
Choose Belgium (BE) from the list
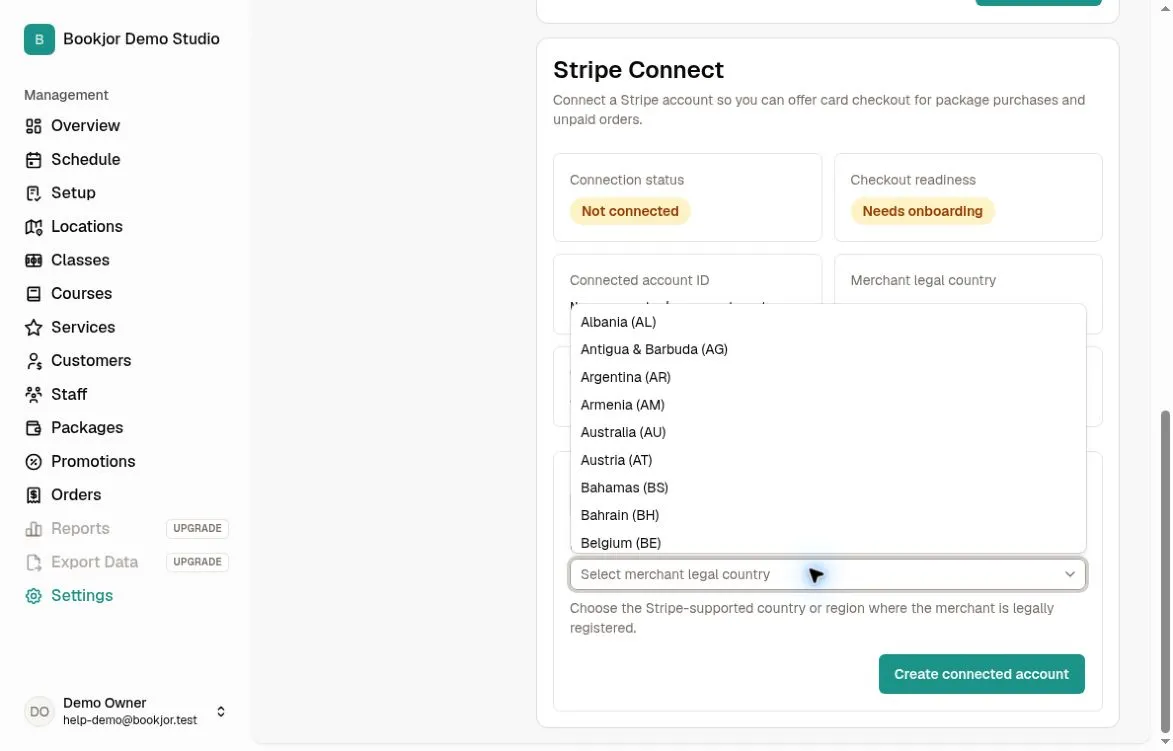(x=827, y=542)
